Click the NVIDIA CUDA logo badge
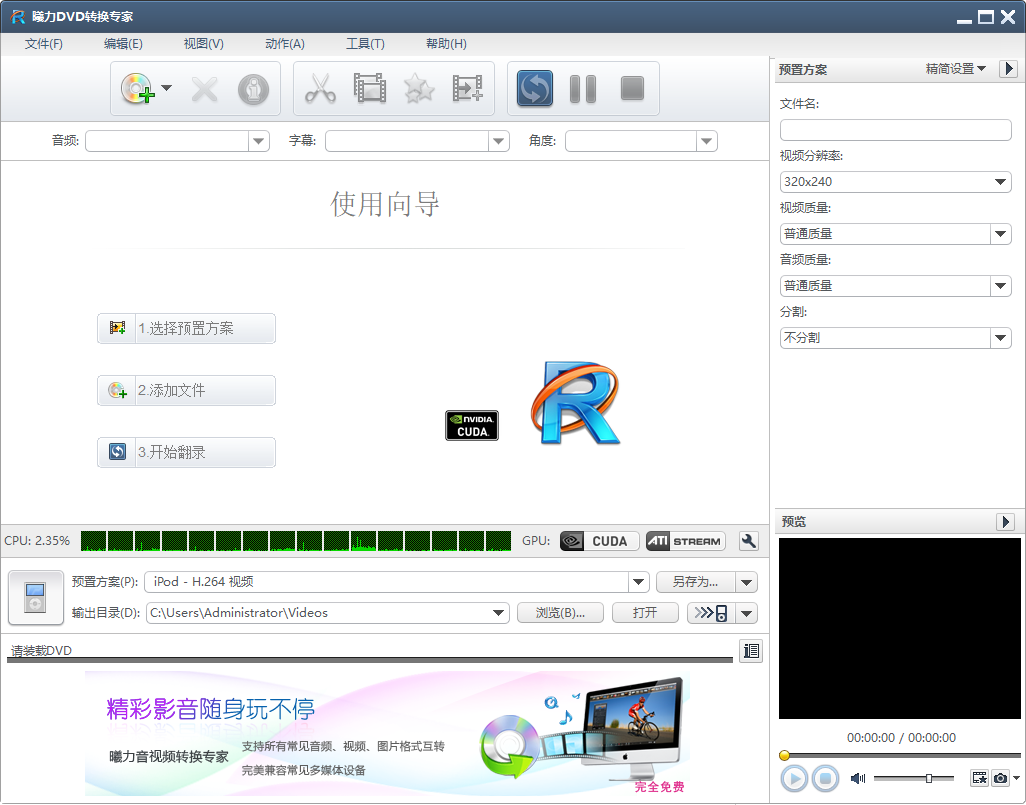This screenshot has height=805, width=1026. [x=472, y=425]
